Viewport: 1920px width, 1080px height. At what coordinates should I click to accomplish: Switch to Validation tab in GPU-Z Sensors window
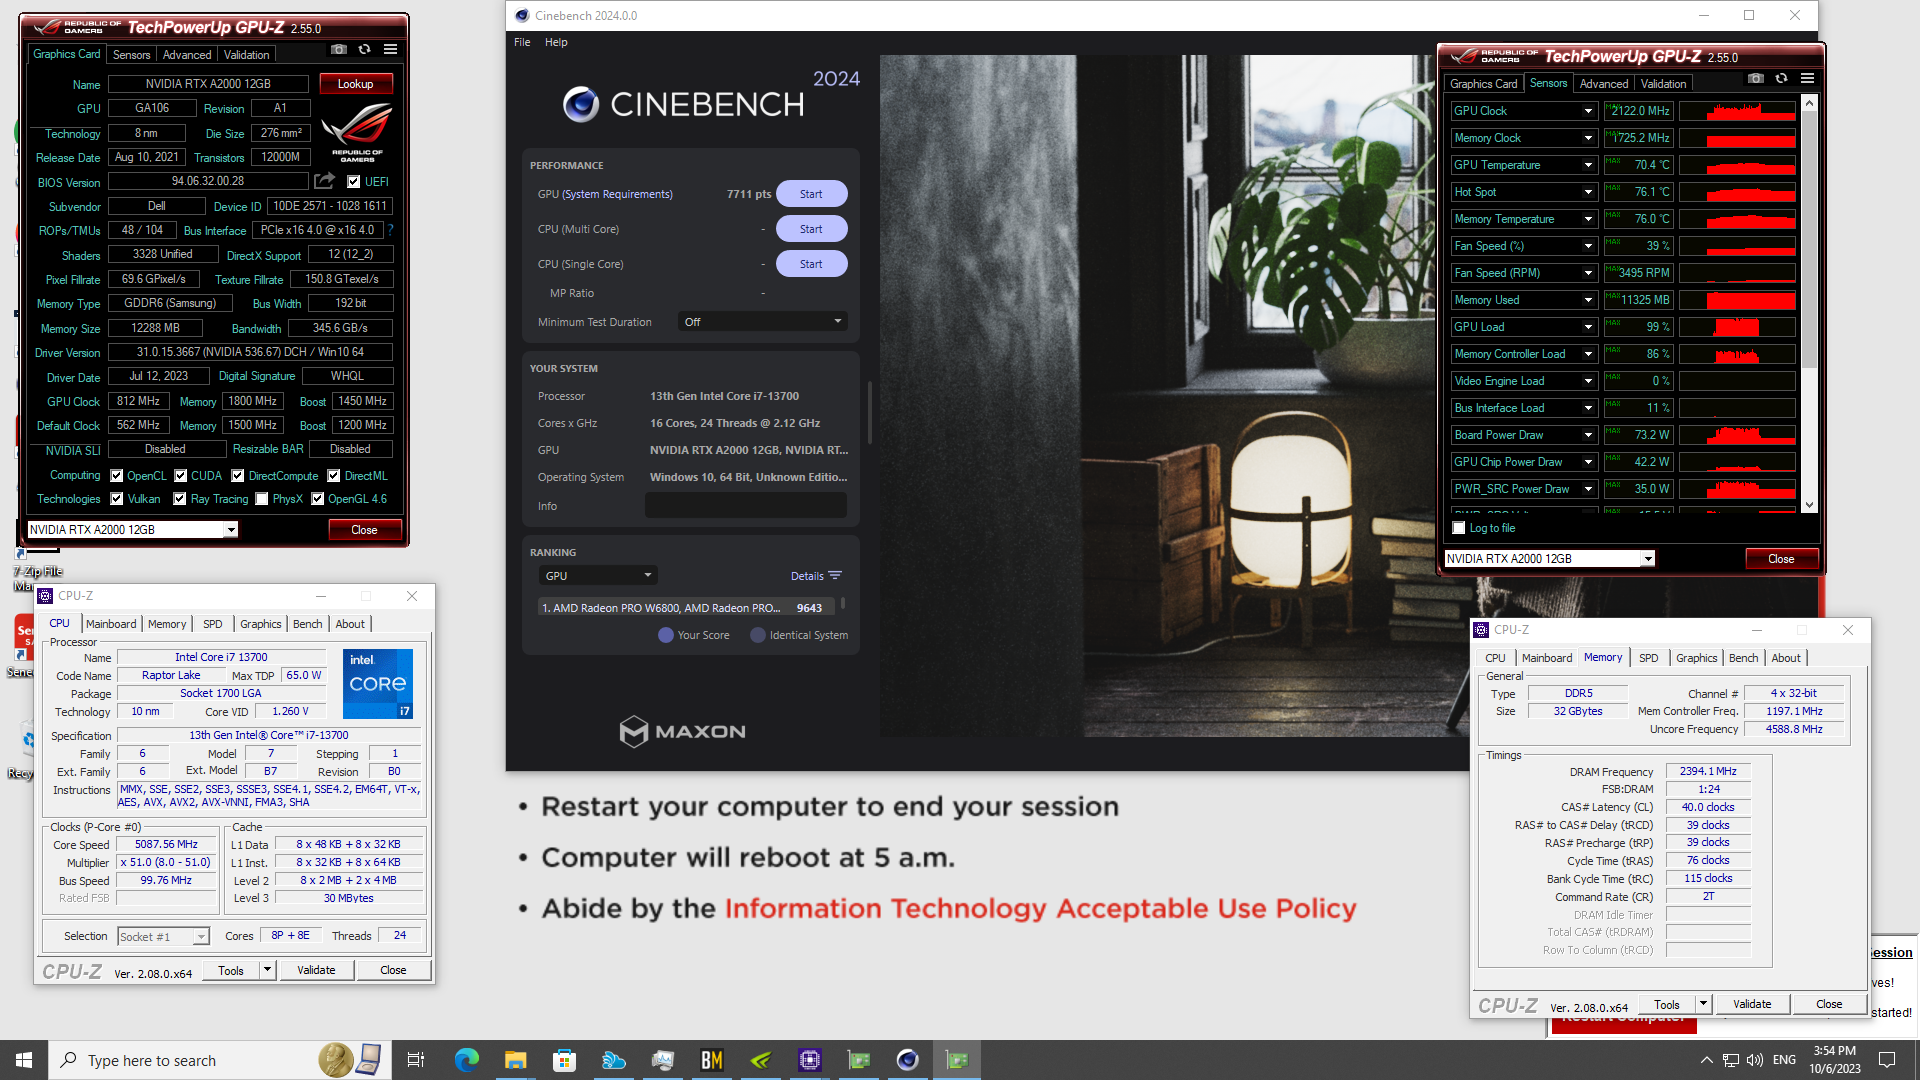1663,84
